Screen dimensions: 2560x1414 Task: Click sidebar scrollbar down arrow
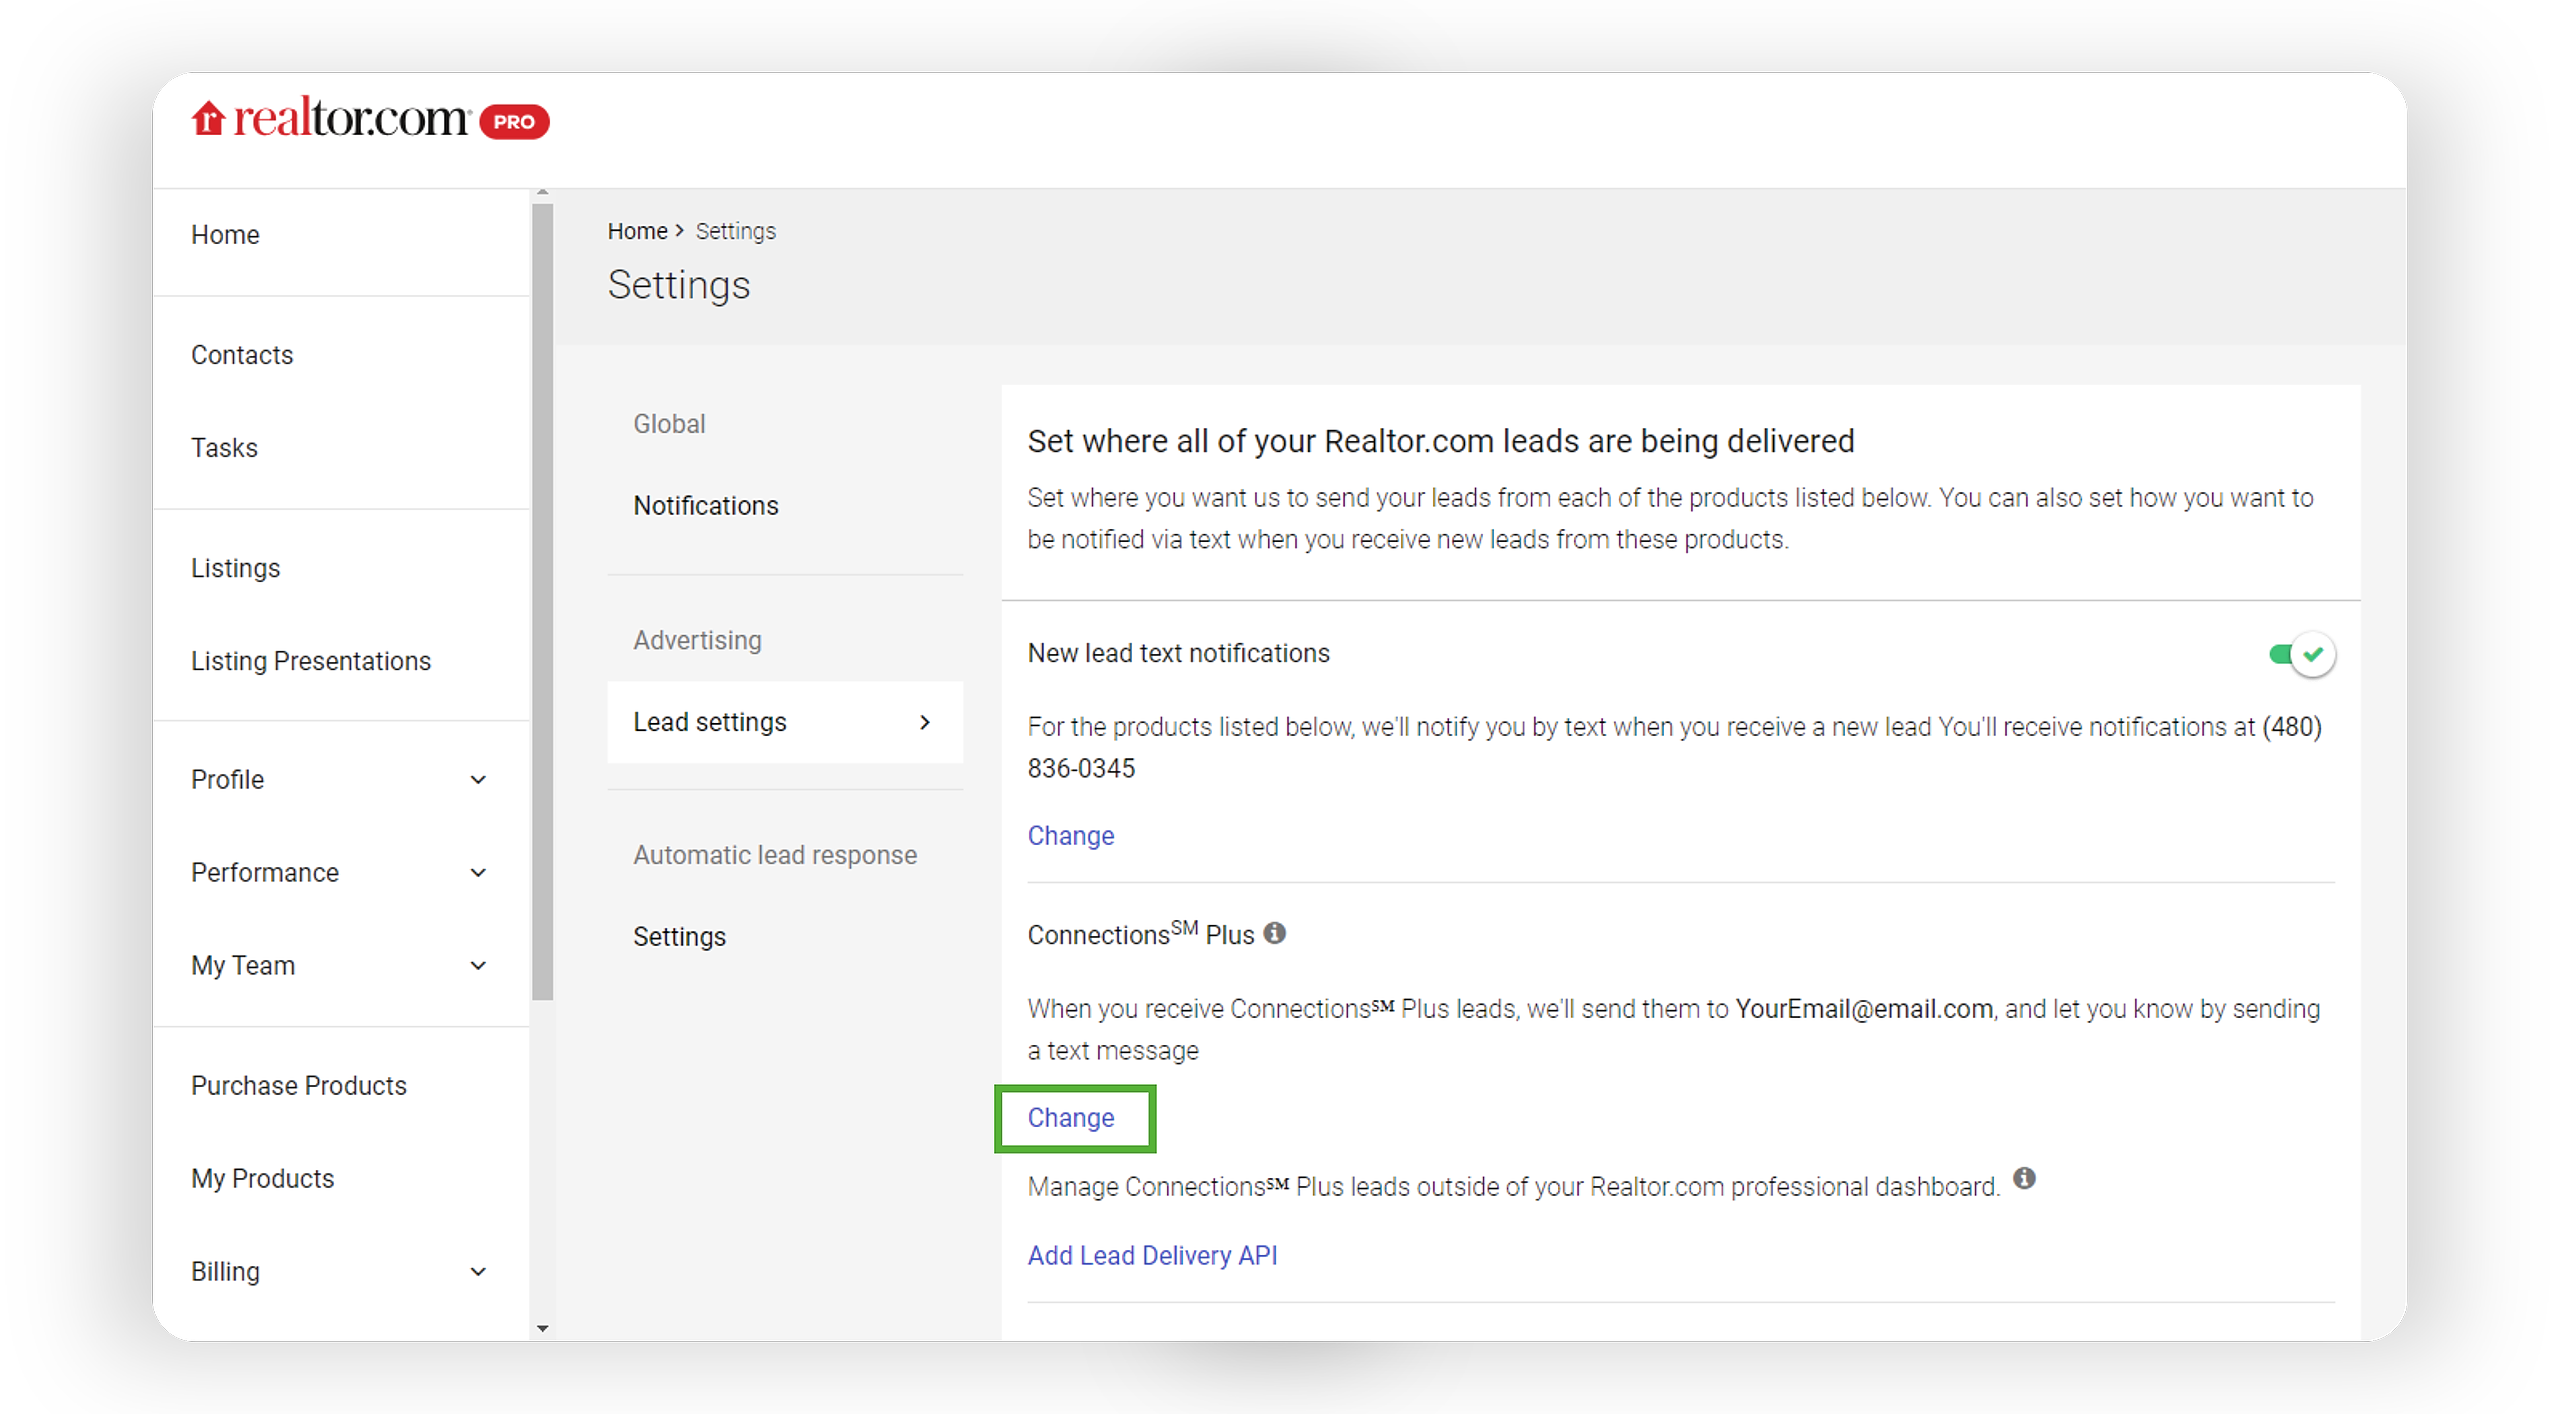(542, 1329)
